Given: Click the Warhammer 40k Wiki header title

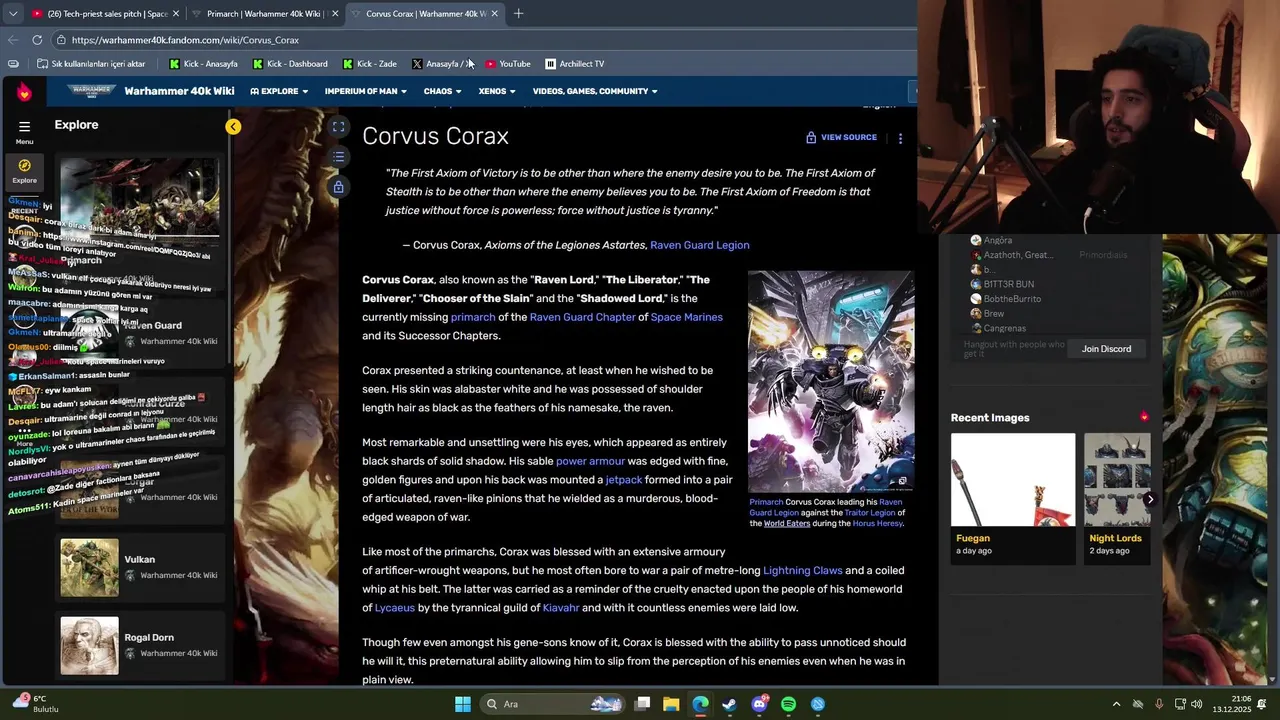Looking at the screenshot, I should click(x=179, y=91).
